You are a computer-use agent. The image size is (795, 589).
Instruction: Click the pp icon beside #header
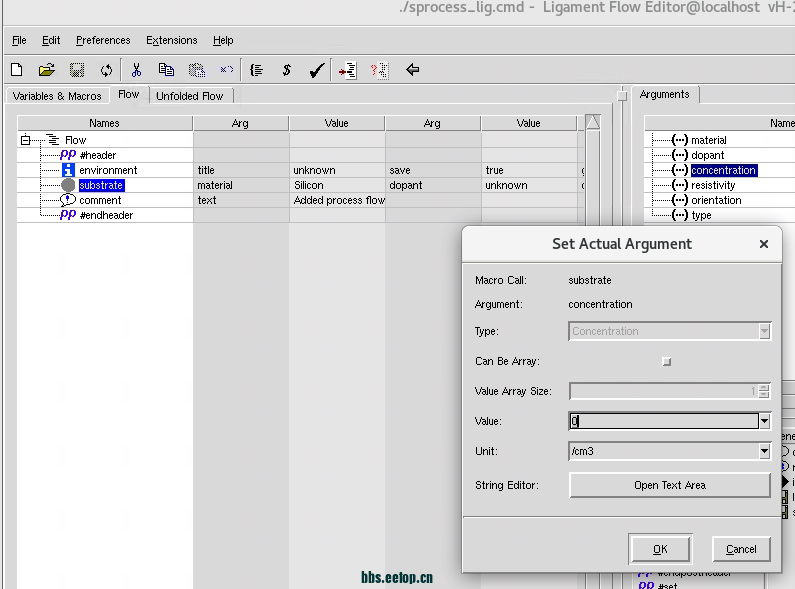pyautogui.click(x=68, y=155)
